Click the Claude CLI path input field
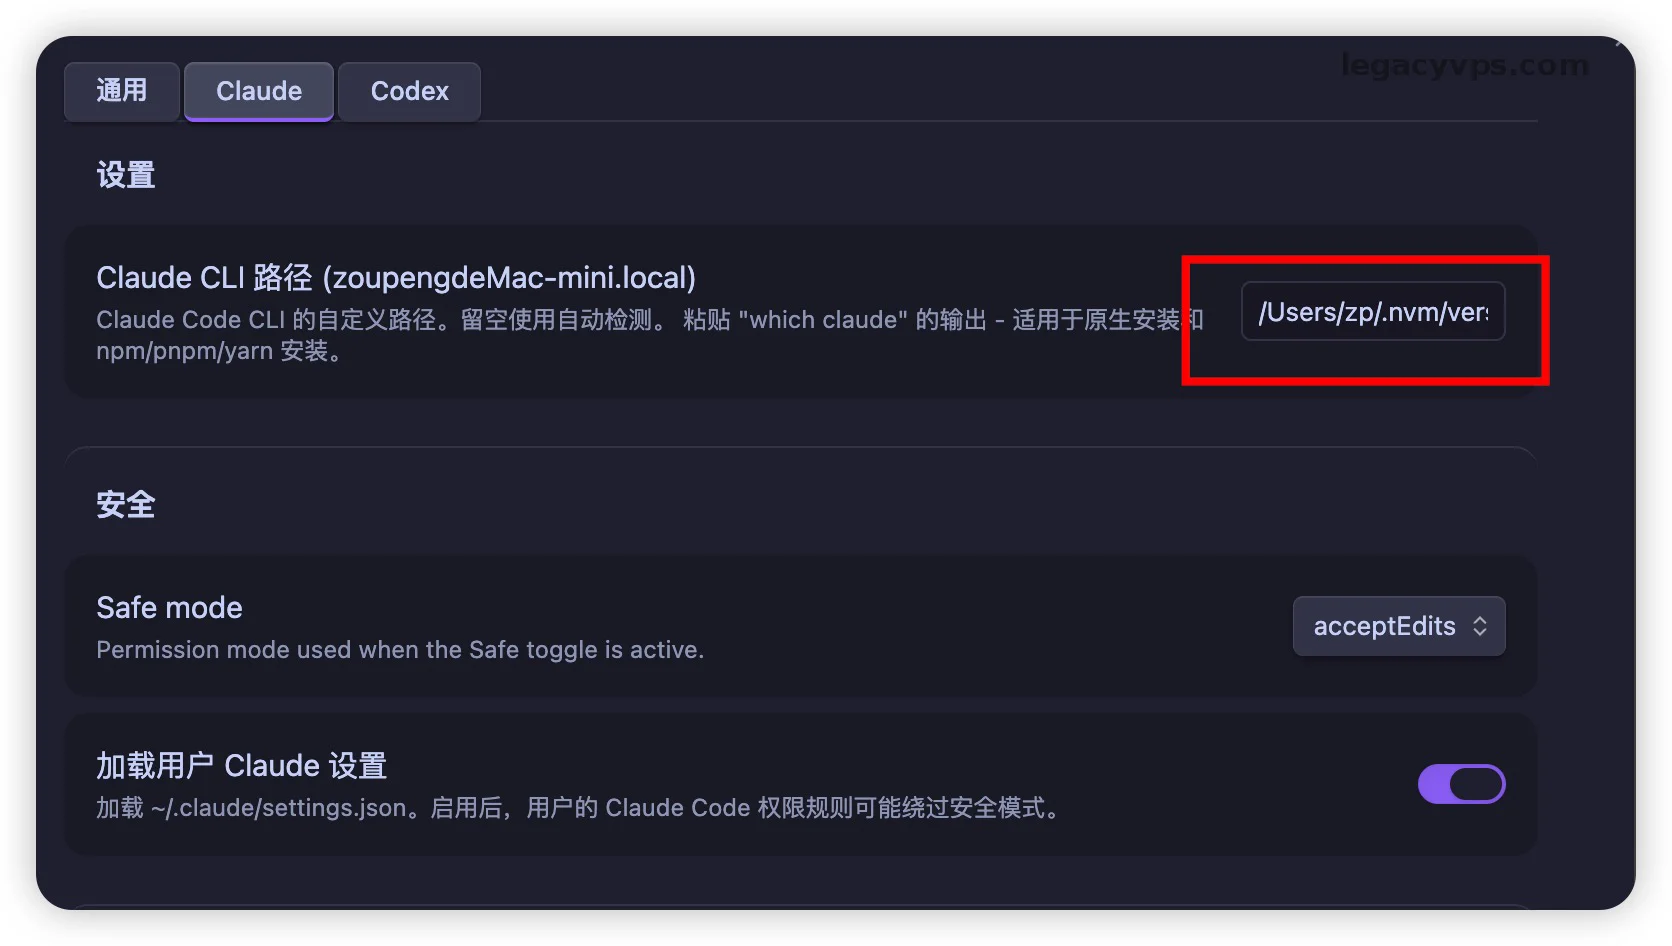Screen dimensions: 1672x946 tap(1373, 312)
